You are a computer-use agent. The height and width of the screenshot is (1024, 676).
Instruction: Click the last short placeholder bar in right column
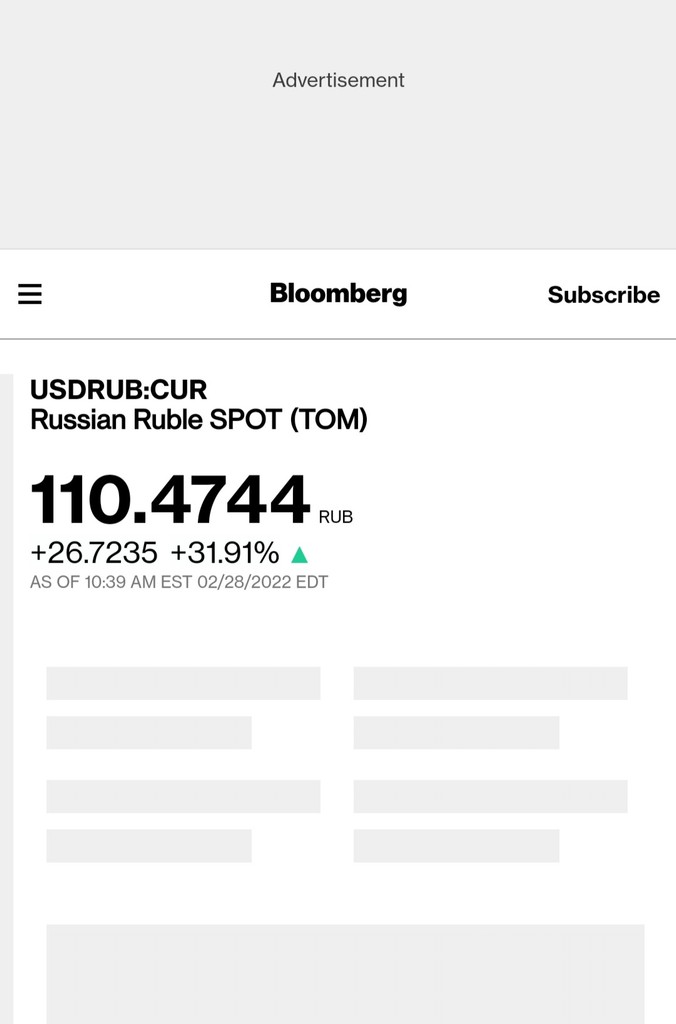[456, 845]
